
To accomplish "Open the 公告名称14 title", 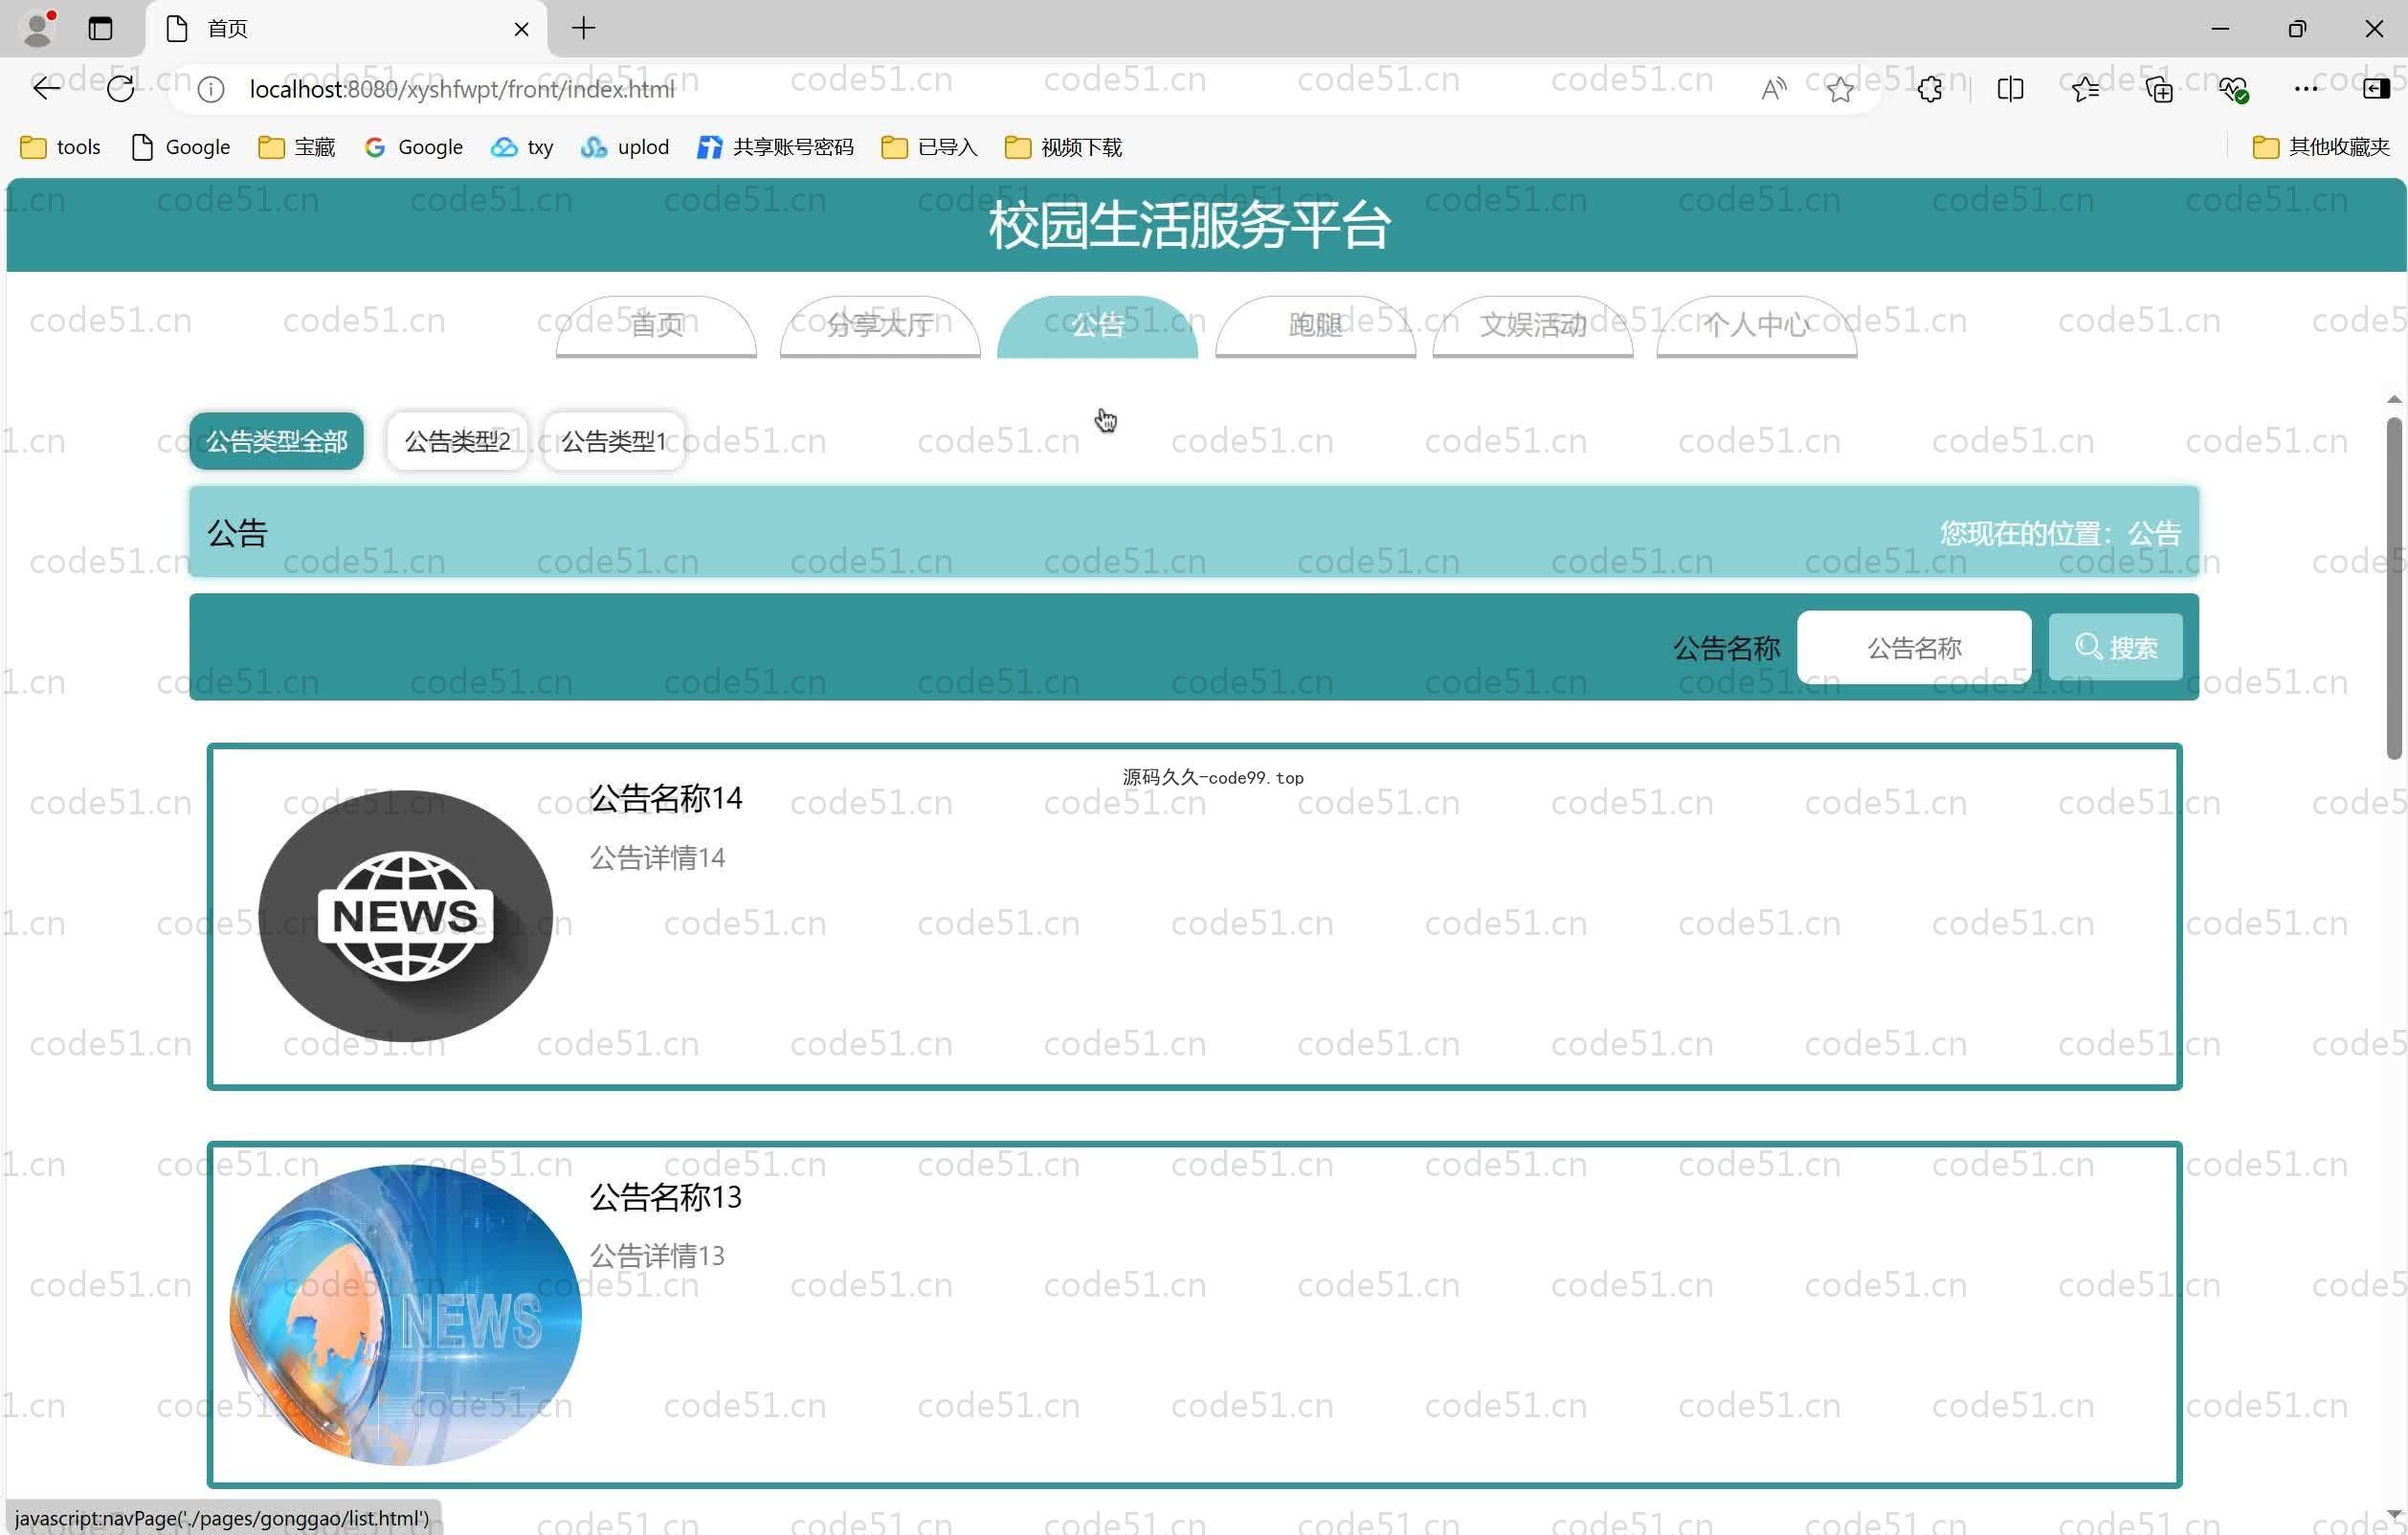I will [x=666, y=798].
